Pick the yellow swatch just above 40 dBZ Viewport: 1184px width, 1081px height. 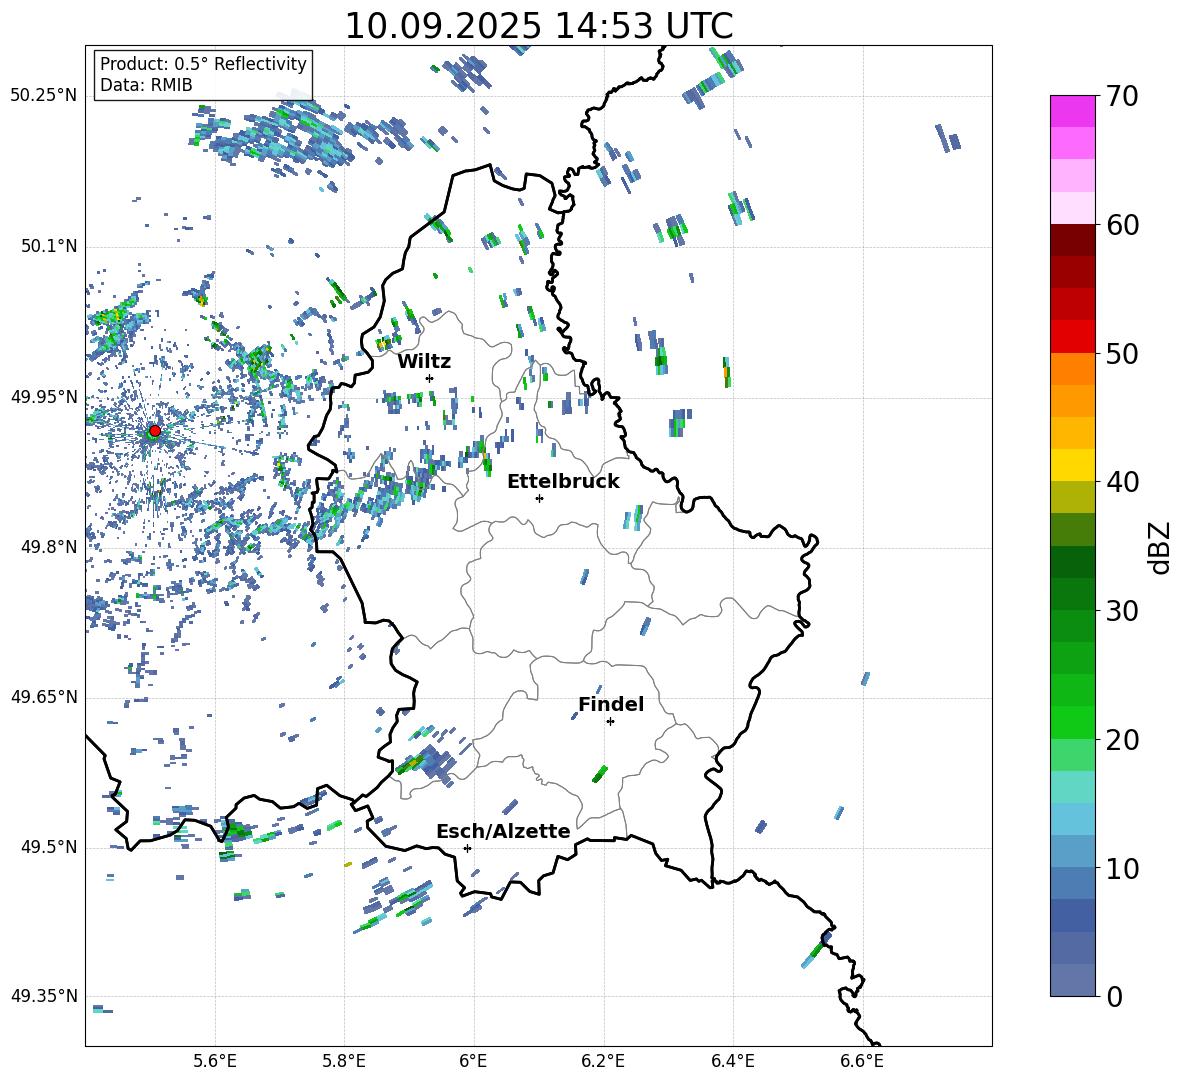coord(1072,465)
